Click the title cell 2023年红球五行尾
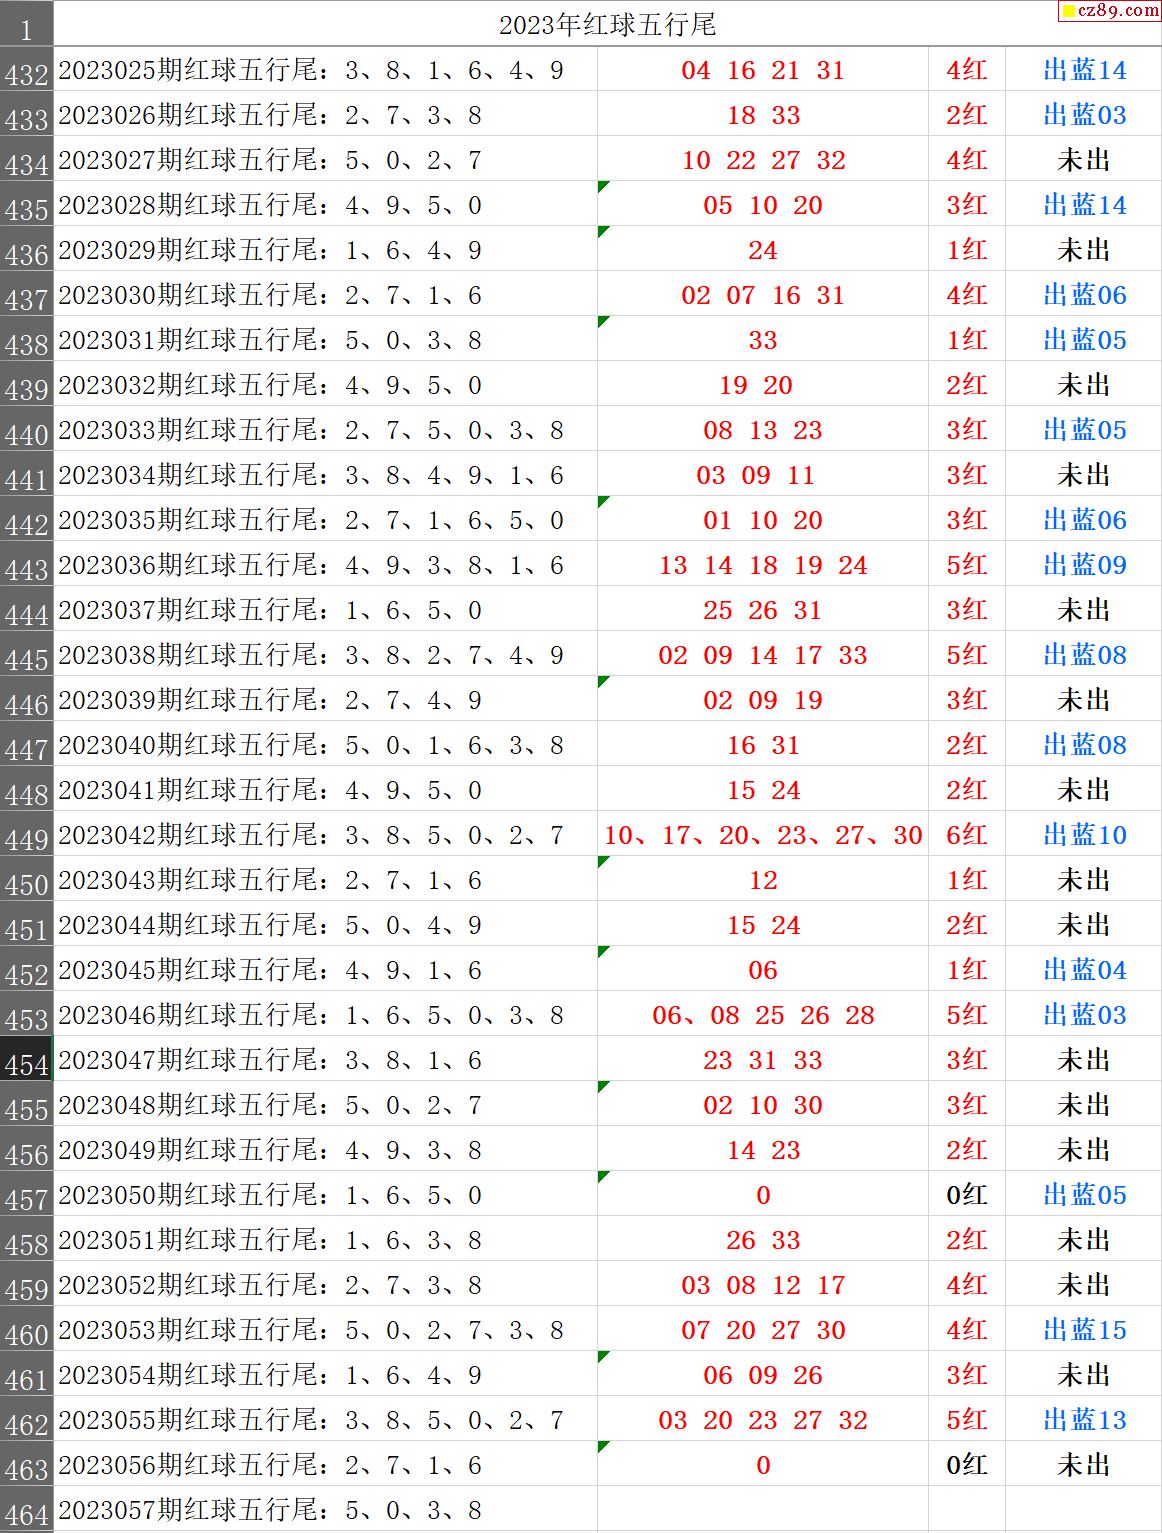The image size is (1162, 1533). coord(607,24)
